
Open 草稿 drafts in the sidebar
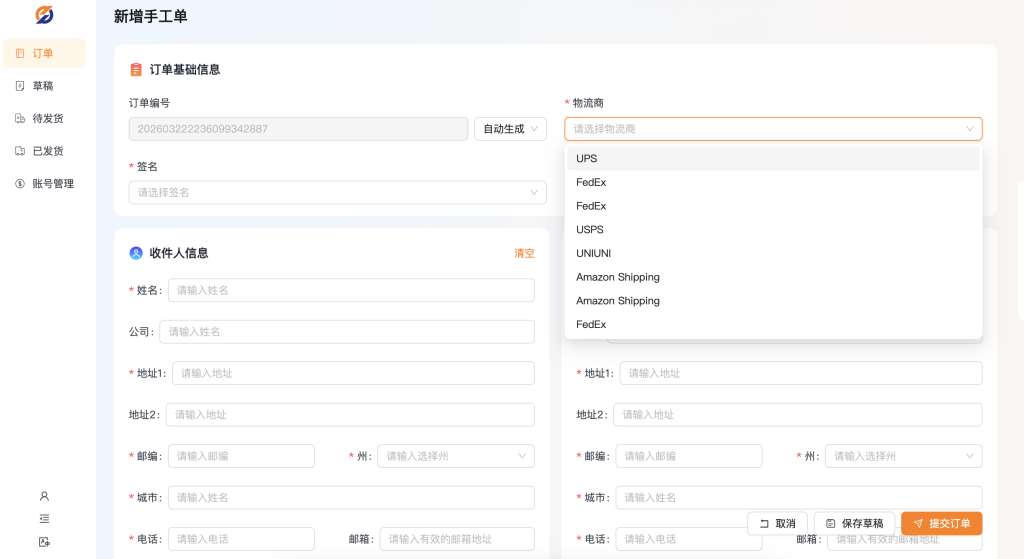(x=44, y=86)
